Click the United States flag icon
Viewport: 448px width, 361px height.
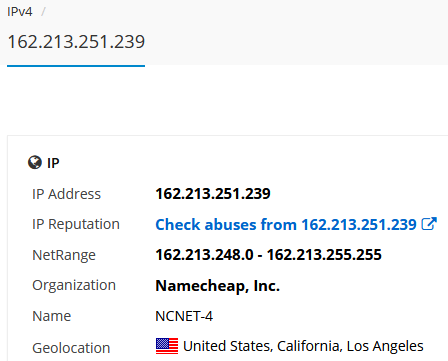click(167, 346)
